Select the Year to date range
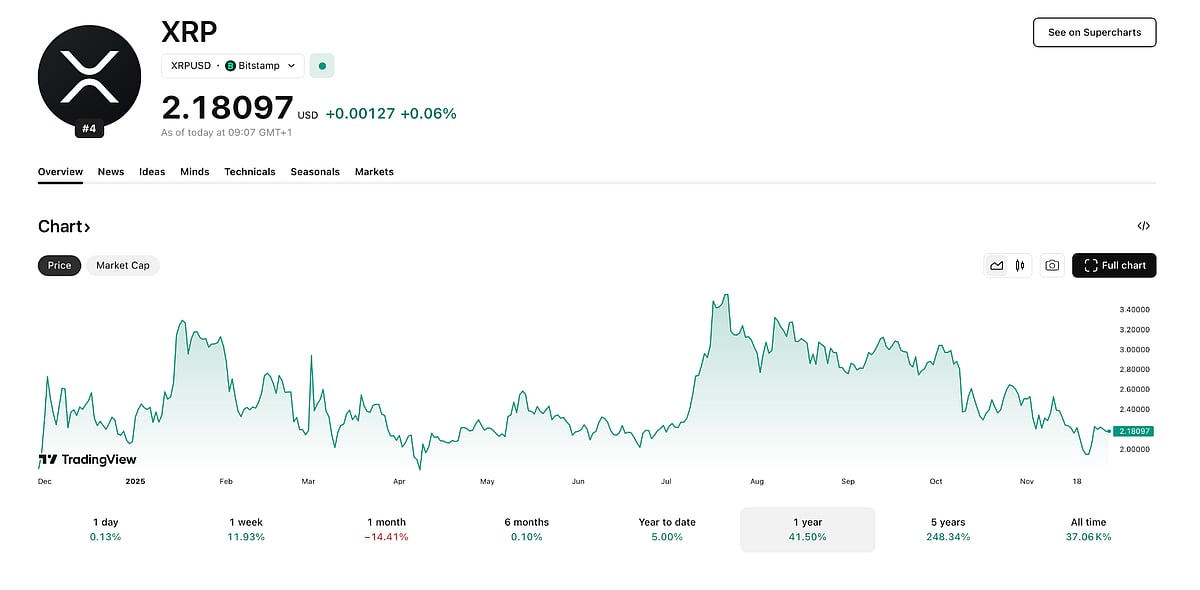The image size is (1200, 590). coord(667,529)
